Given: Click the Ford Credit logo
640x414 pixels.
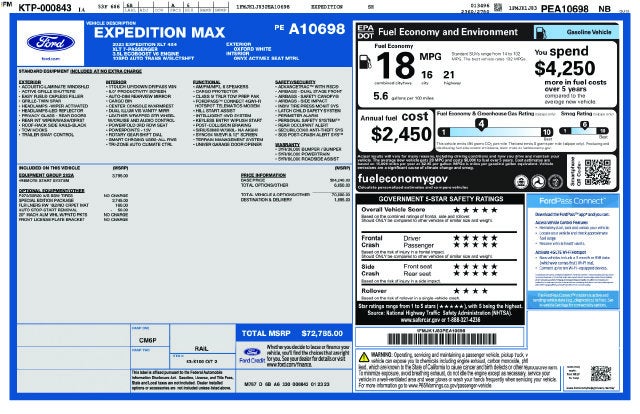Looking at the screenshot, I should pos(252,356).
